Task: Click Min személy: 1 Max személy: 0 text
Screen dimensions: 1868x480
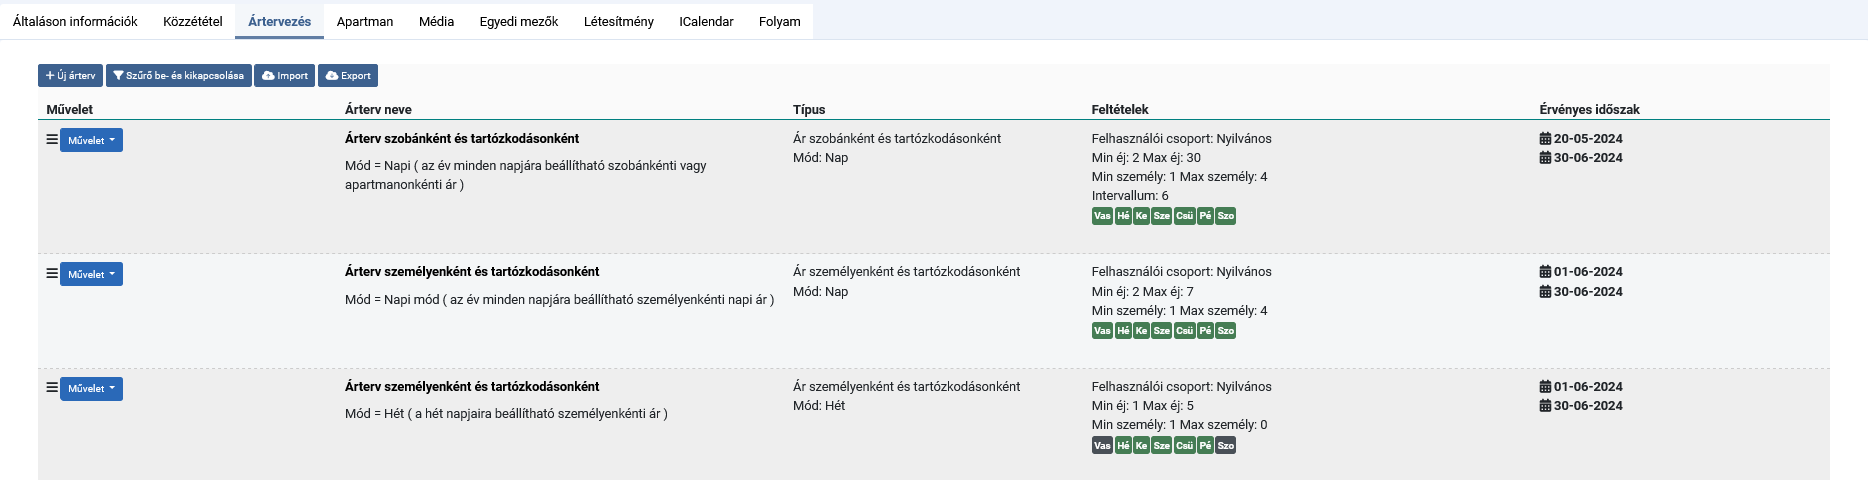Action: [1180, 425]
